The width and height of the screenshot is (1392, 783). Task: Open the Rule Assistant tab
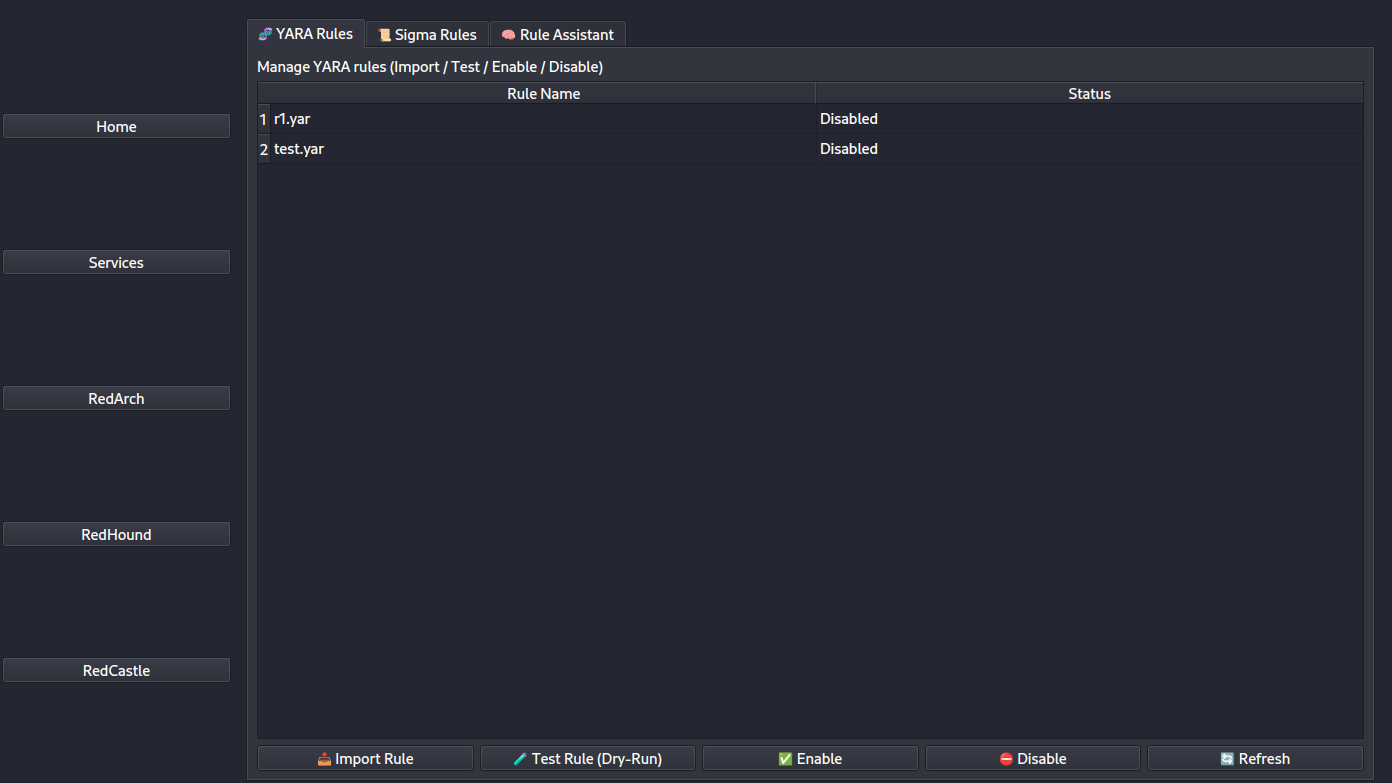click(558, 34)
